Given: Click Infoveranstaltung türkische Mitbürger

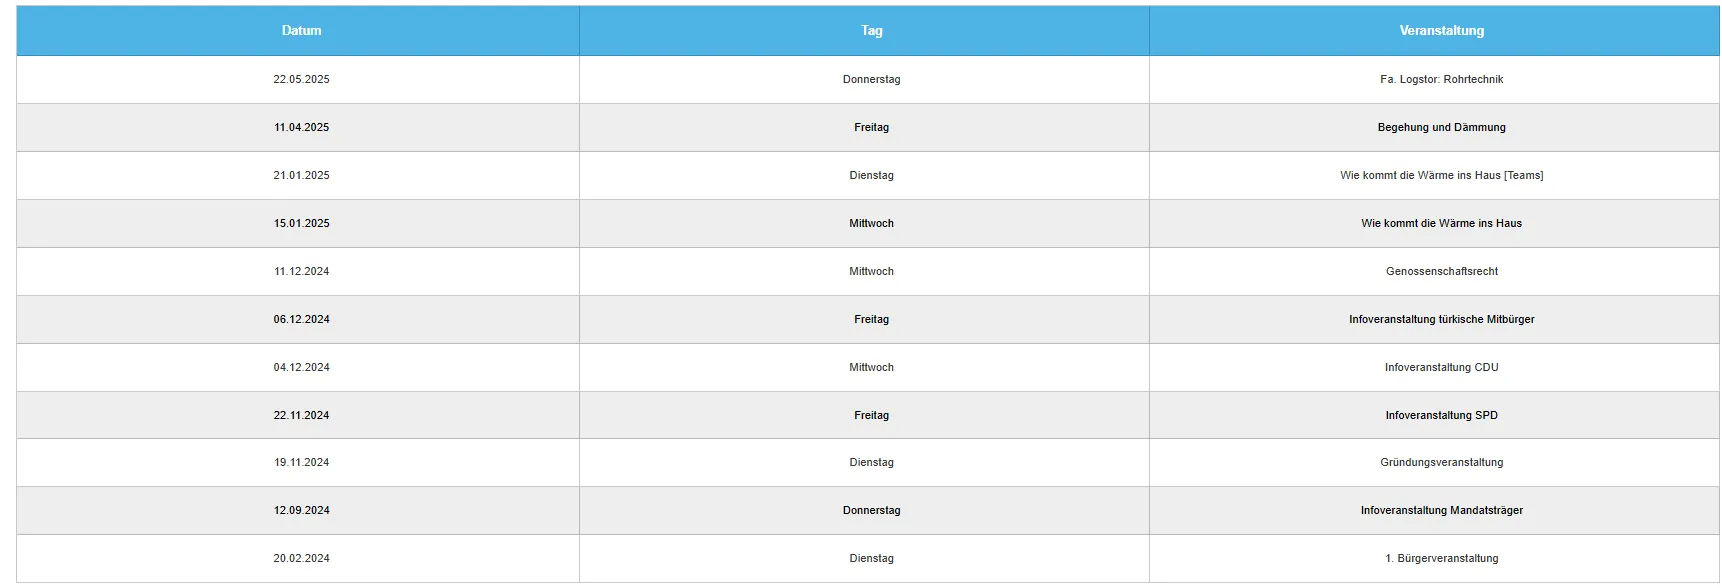Looking at the screenshot, I should [1441, 320].
